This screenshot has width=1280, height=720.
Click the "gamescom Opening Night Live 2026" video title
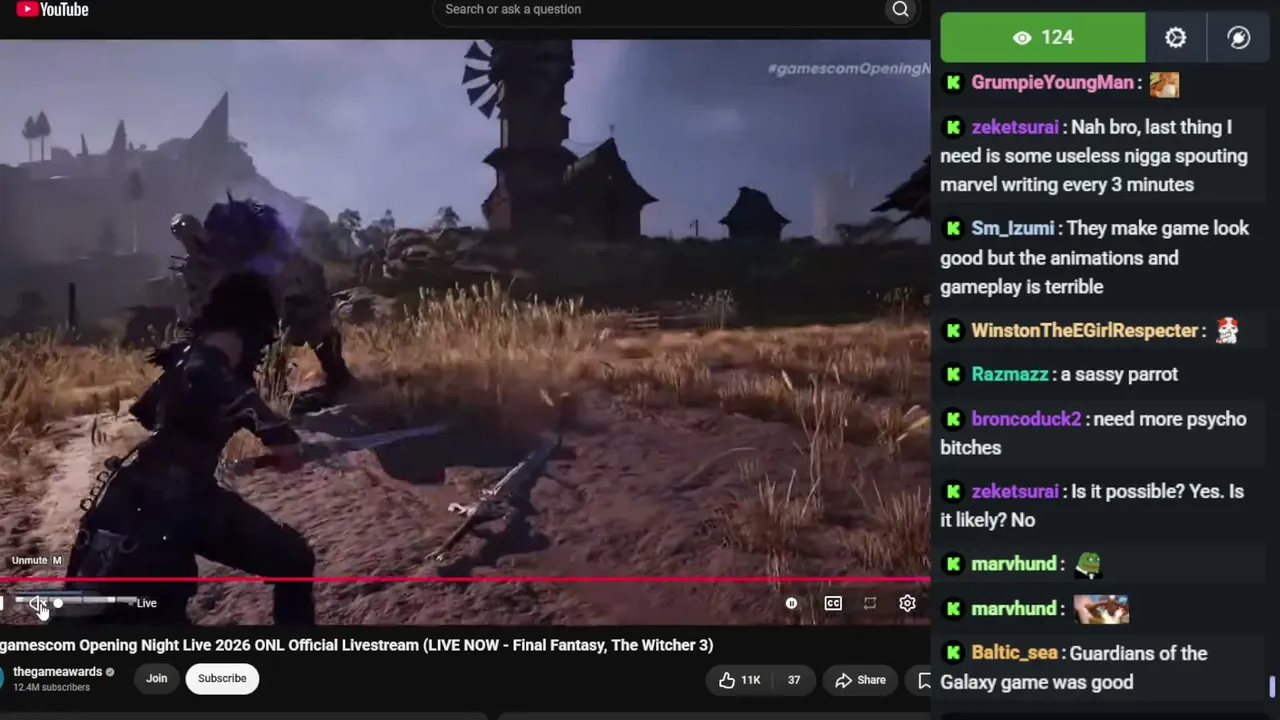(356, 645)
